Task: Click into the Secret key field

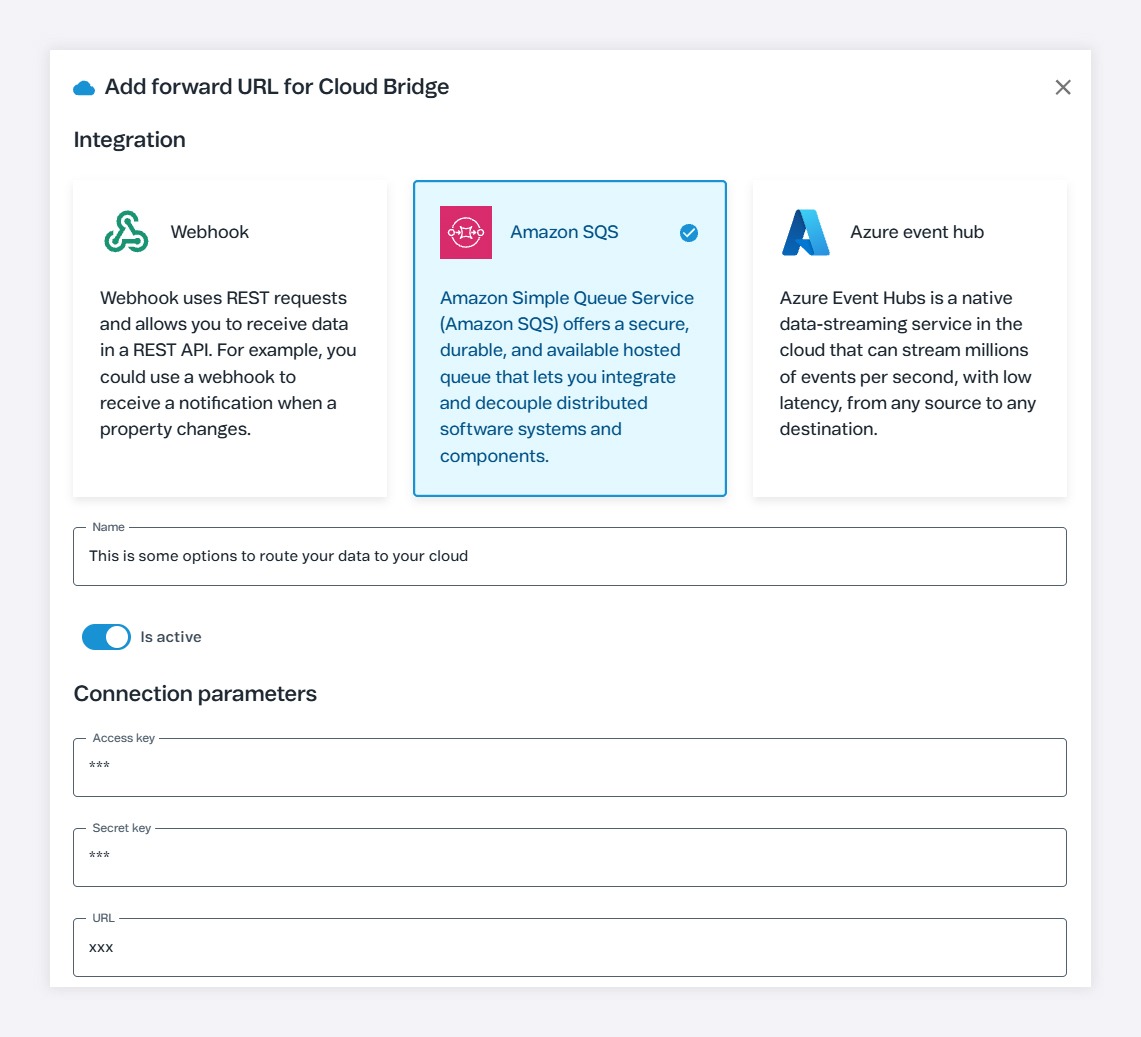Action: (x=569, y=857)
